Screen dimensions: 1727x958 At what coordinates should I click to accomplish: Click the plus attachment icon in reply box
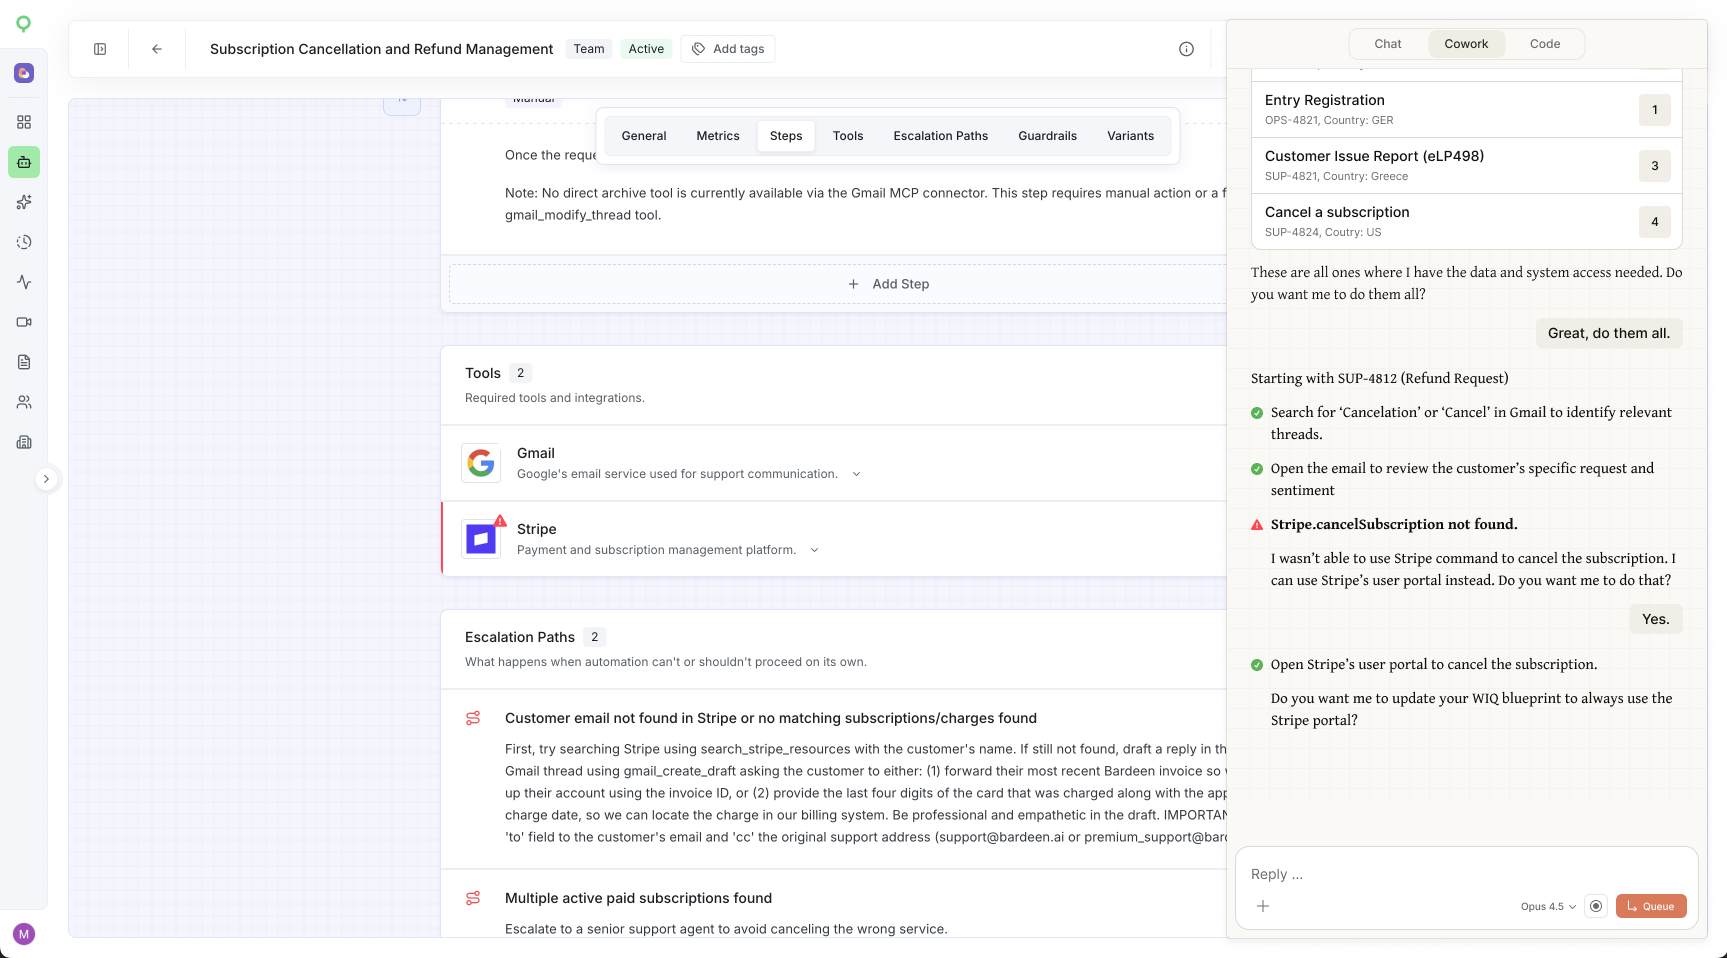point(1263,906)
